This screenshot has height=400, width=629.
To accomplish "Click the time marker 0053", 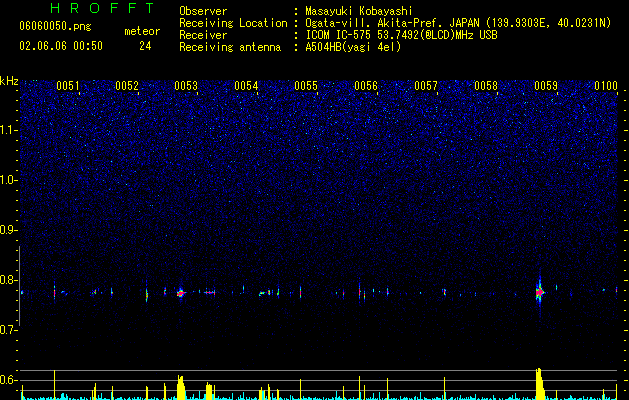I will click(x=186, y=86).
